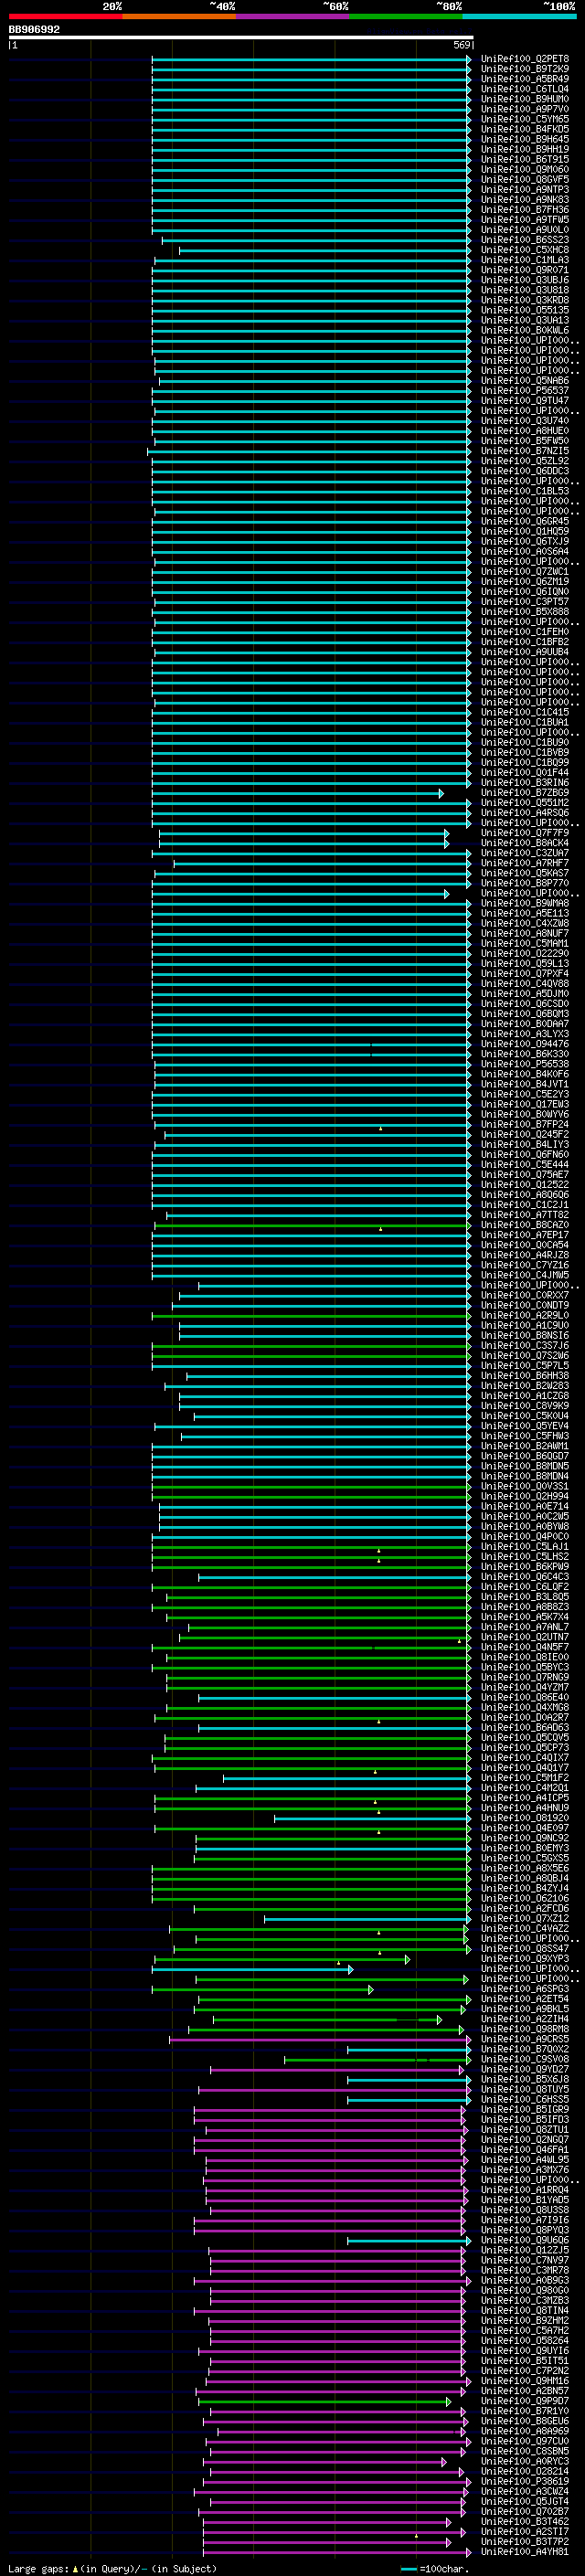Click hit label UniRef100_Q97CU0
585x2576 pixels.
click(524, 2441)
